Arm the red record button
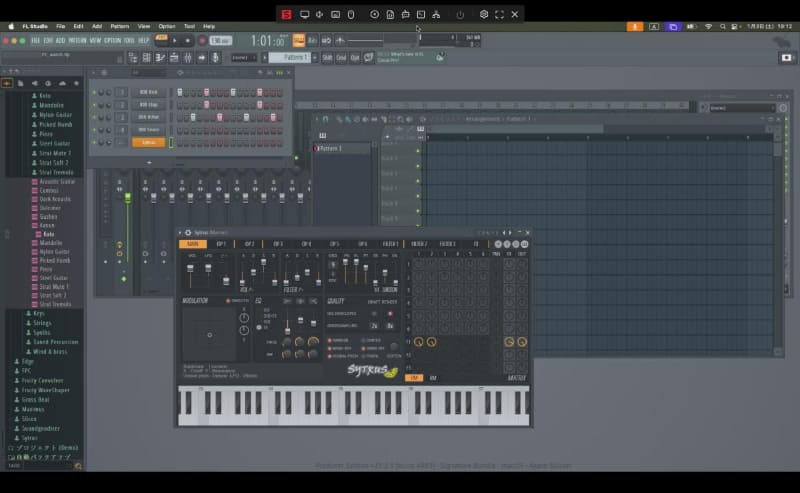 point(202,40)
